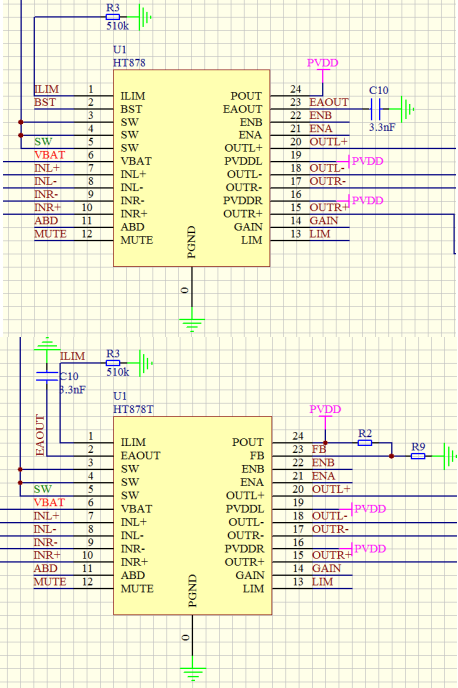Select the FB net label on pin 23
The height and width of the screenshot is (688, 458).
[319, 449]
